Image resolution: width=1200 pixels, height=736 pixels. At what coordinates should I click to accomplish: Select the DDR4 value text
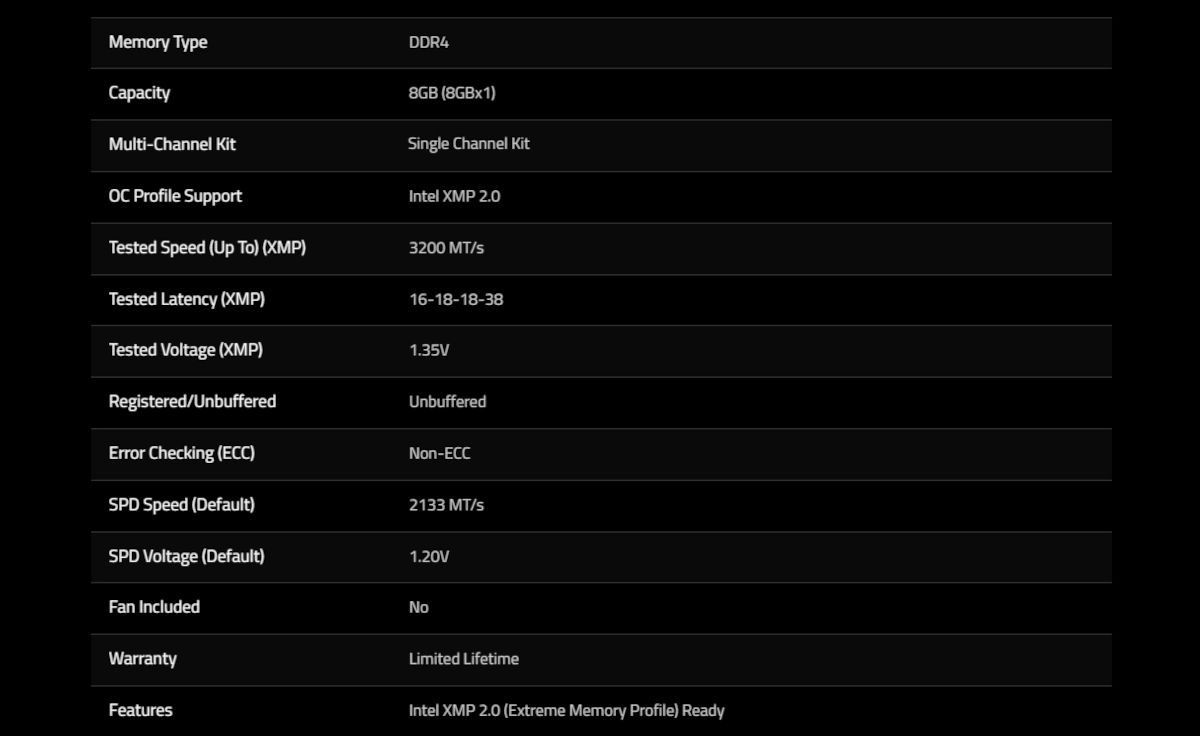(429, 42)
